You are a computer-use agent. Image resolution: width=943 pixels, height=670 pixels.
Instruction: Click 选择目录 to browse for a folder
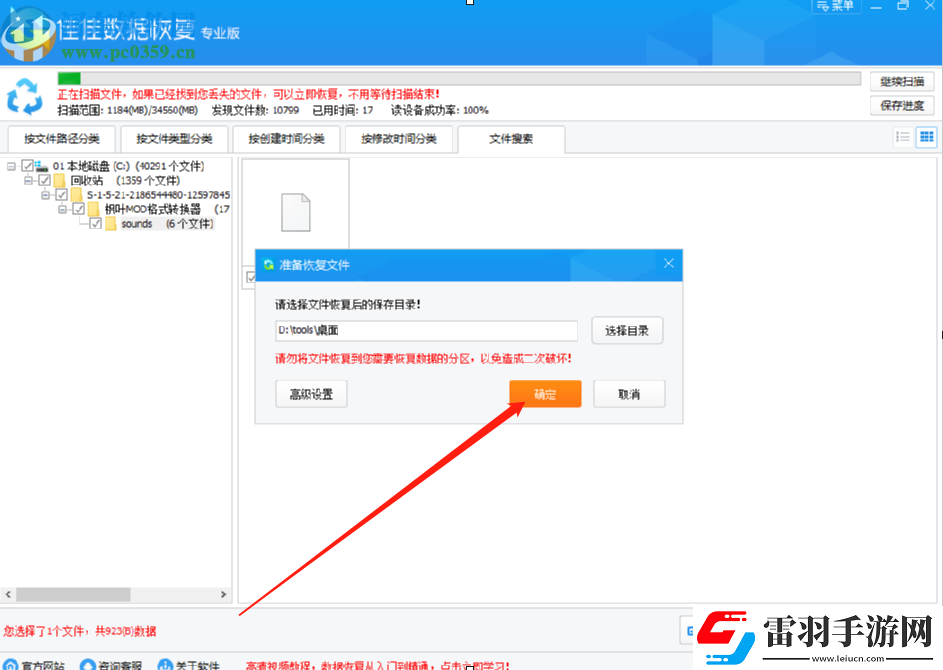pyautogui.click(x=627, y=330)
